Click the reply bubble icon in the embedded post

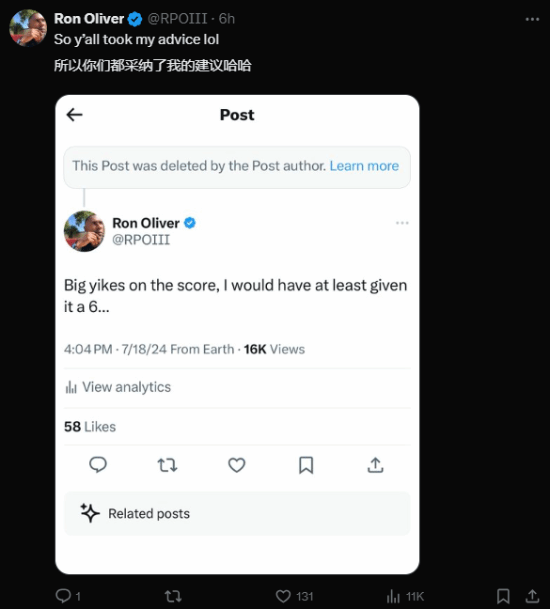click(98, 465)
